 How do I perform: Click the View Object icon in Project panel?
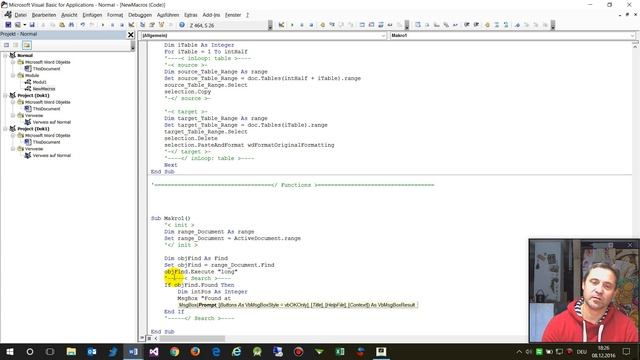(16, 45)
